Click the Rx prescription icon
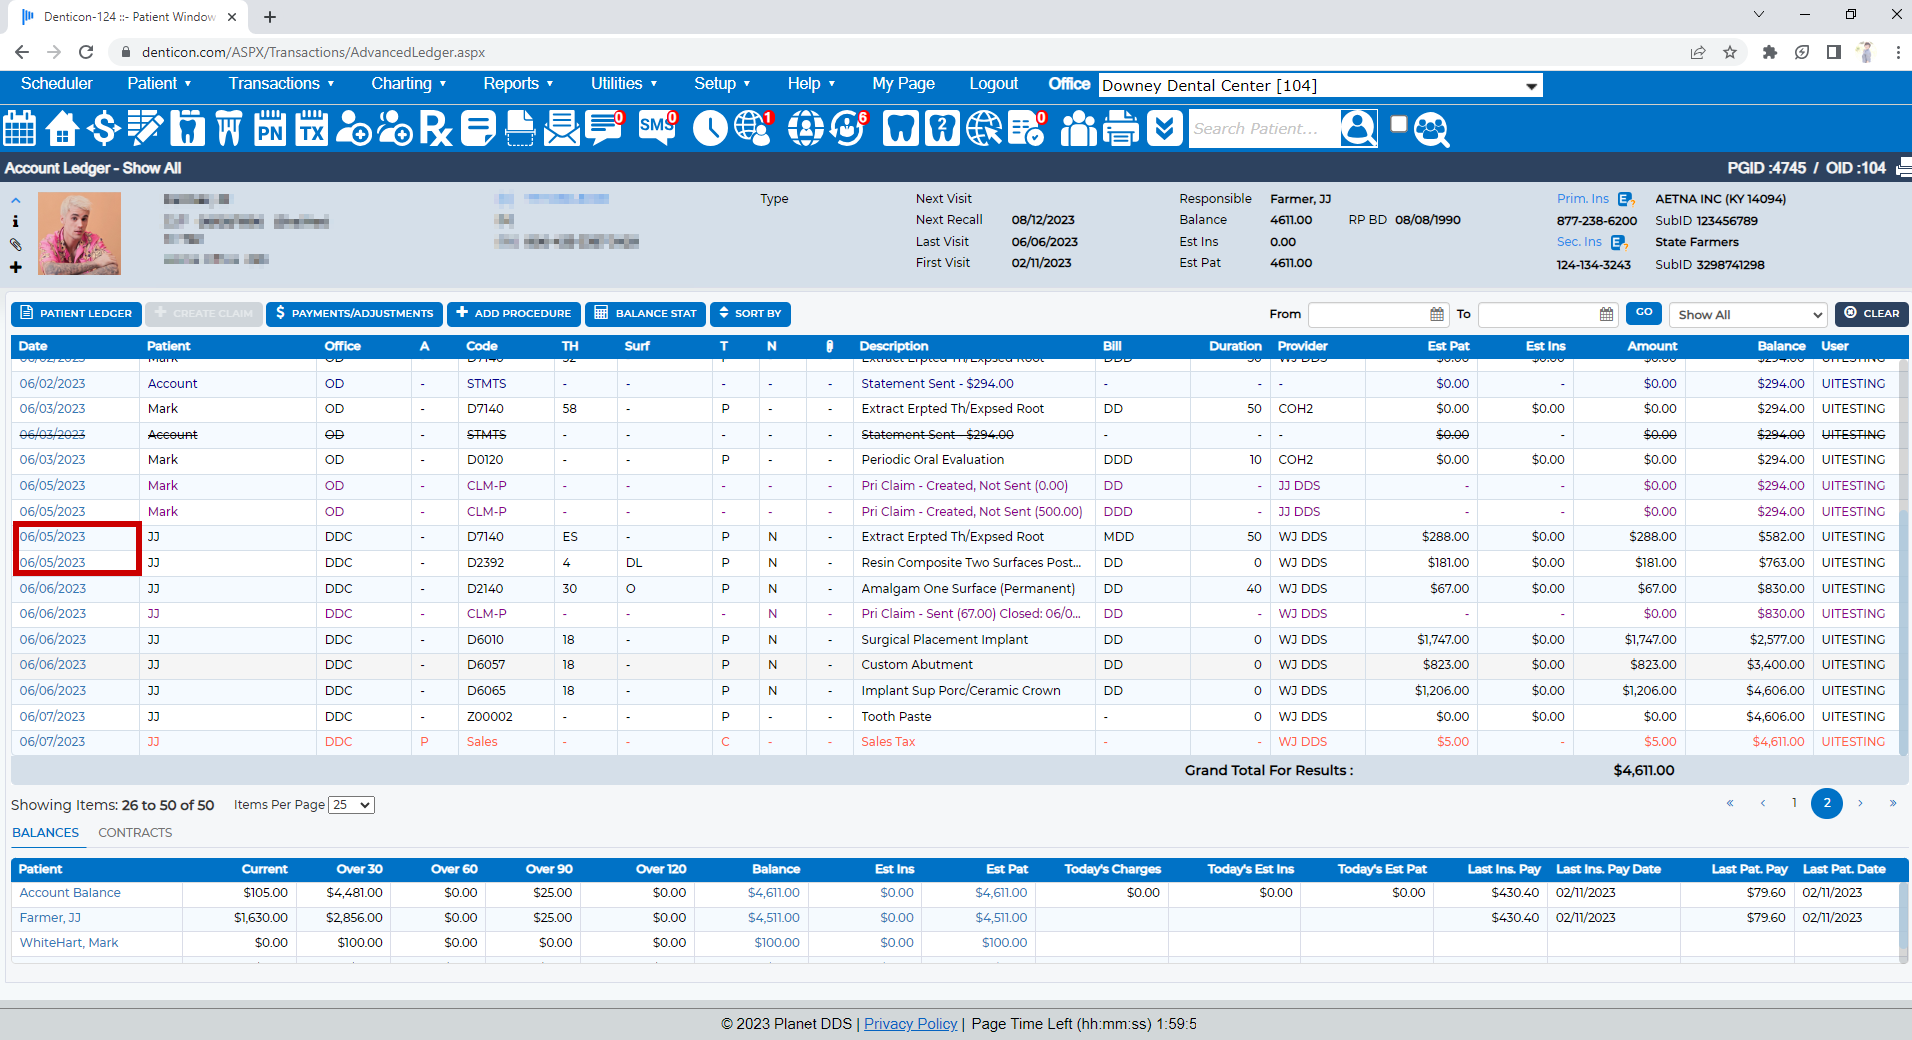 click(436, 129)
